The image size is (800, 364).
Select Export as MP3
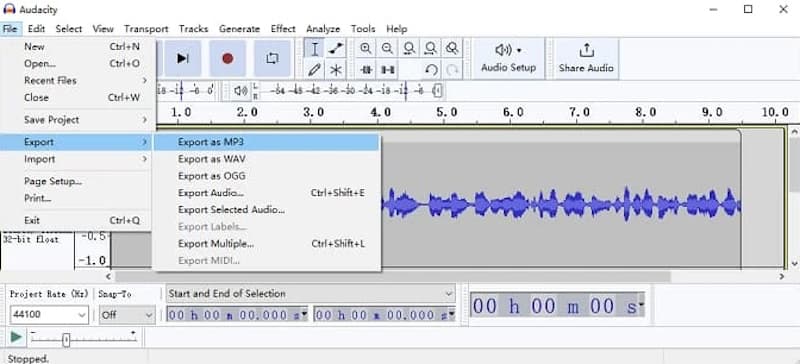[266, 142]
